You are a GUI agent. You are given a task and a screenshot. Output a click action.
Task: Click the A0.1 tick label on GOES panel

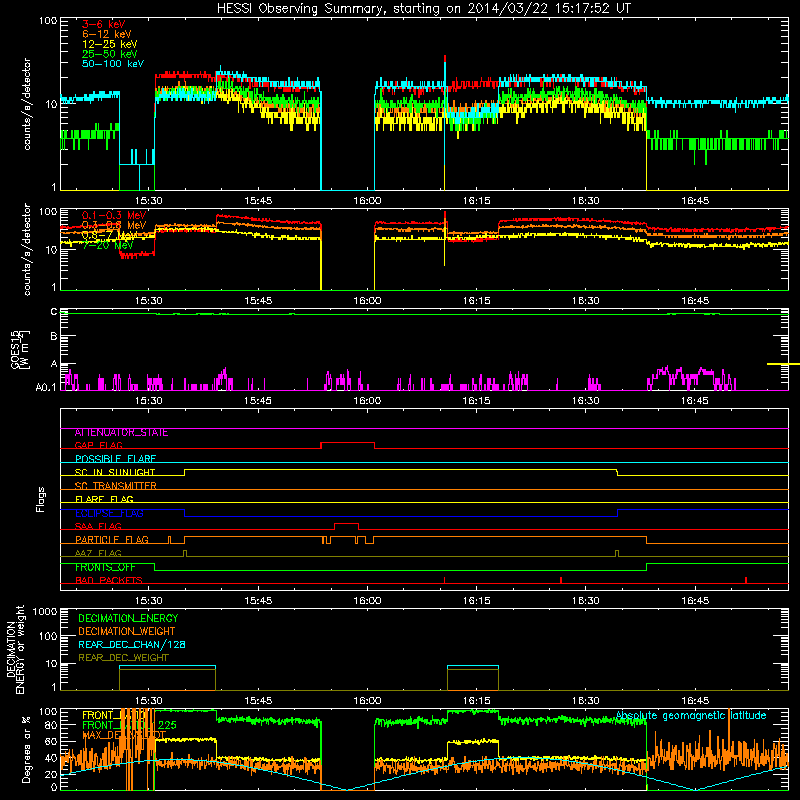45,388
